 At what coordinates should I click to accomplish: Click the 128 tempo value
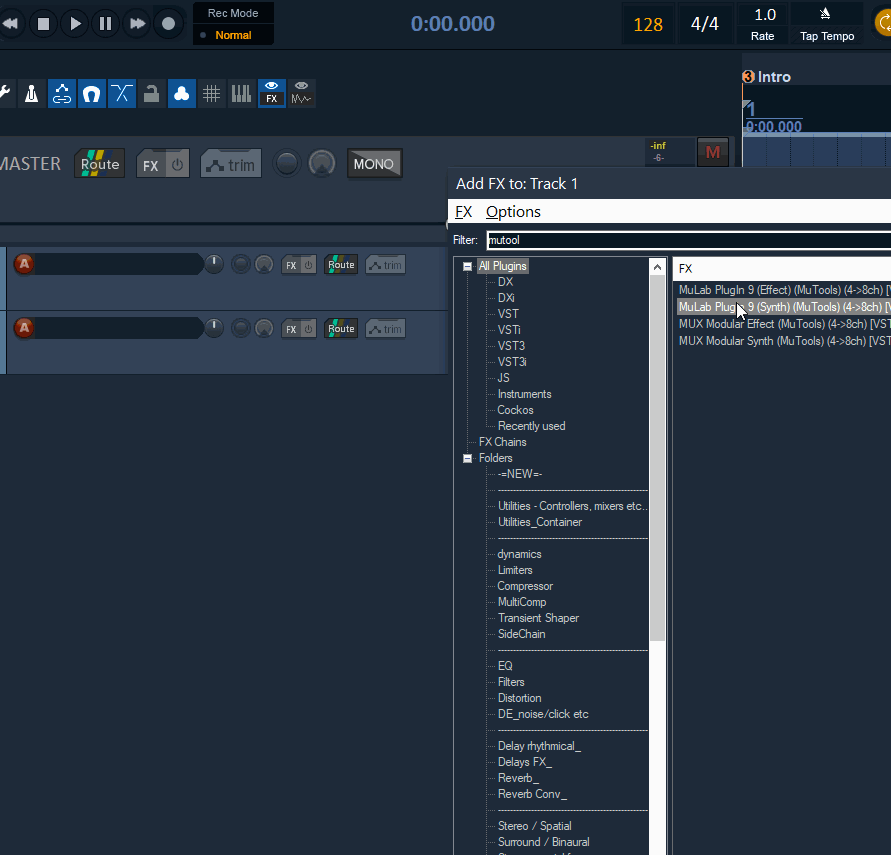coord(648,24)
